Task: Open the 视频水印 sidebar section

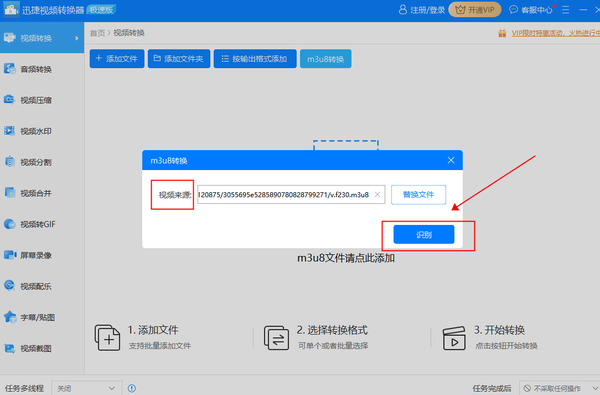Action: 42,131
